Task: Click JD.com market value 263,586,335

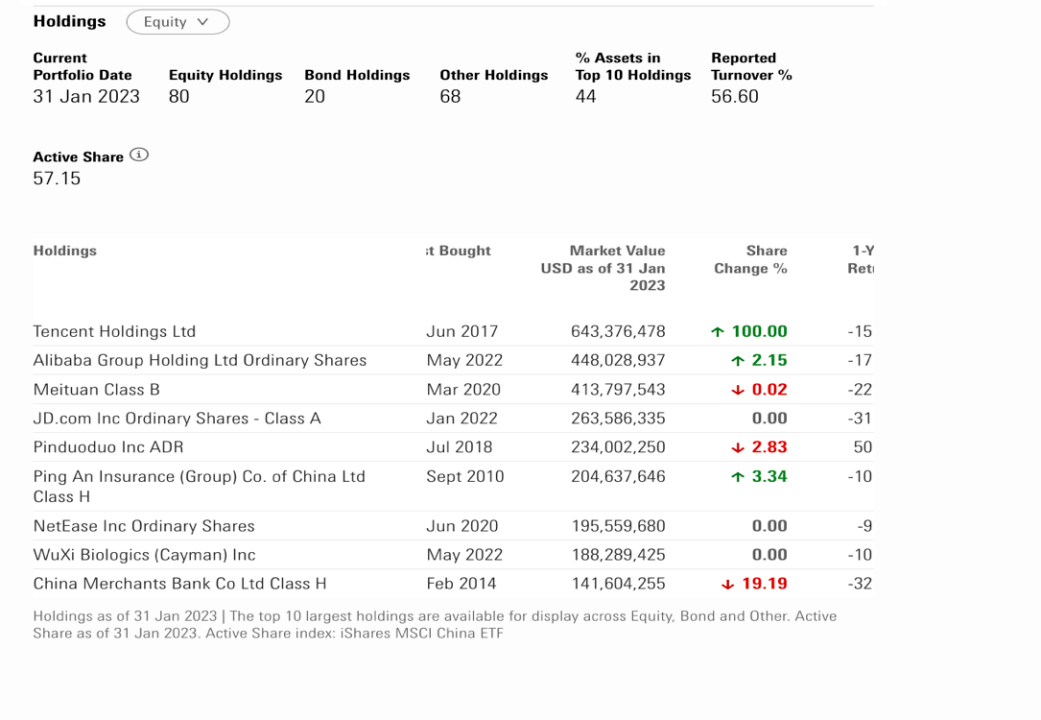Action: pos(618,418)
